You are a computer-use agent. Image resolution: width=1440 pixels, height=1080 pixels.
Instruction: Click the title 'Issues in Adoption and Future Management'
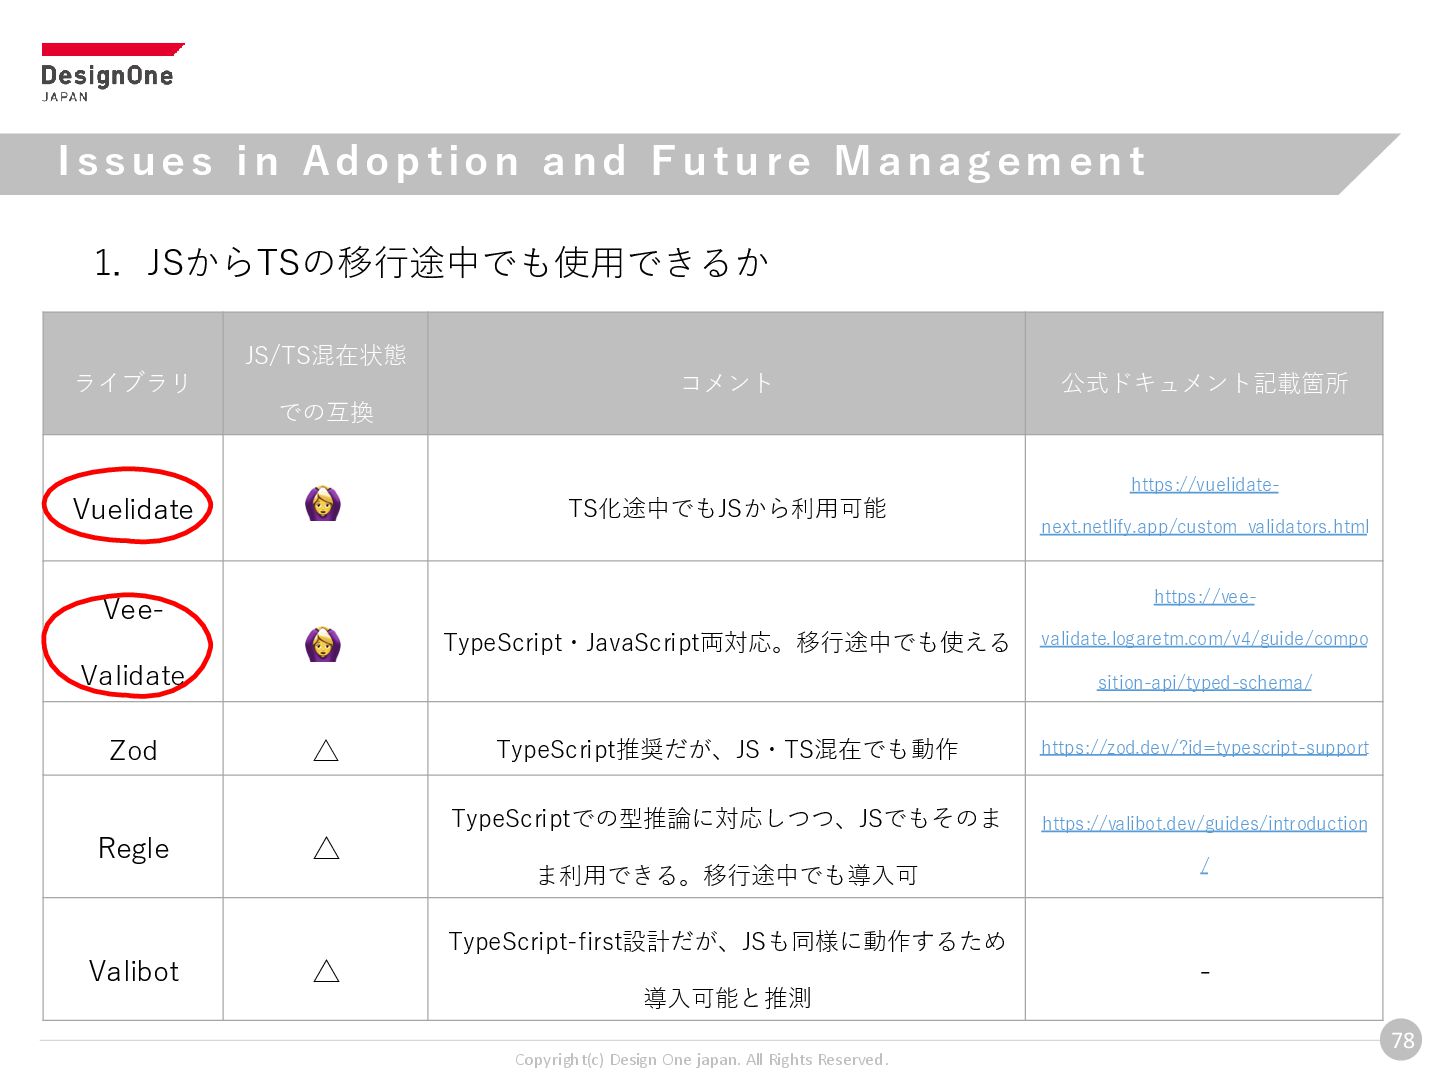602,161
